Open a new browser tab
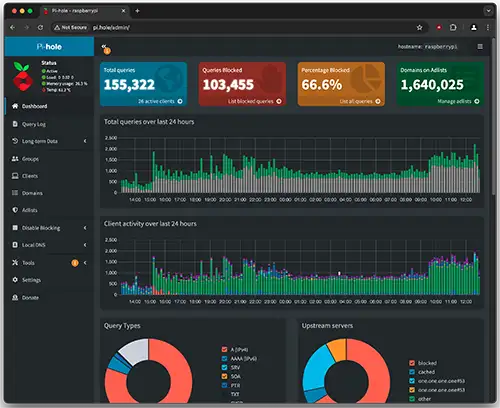 click(x=137, y=11)
